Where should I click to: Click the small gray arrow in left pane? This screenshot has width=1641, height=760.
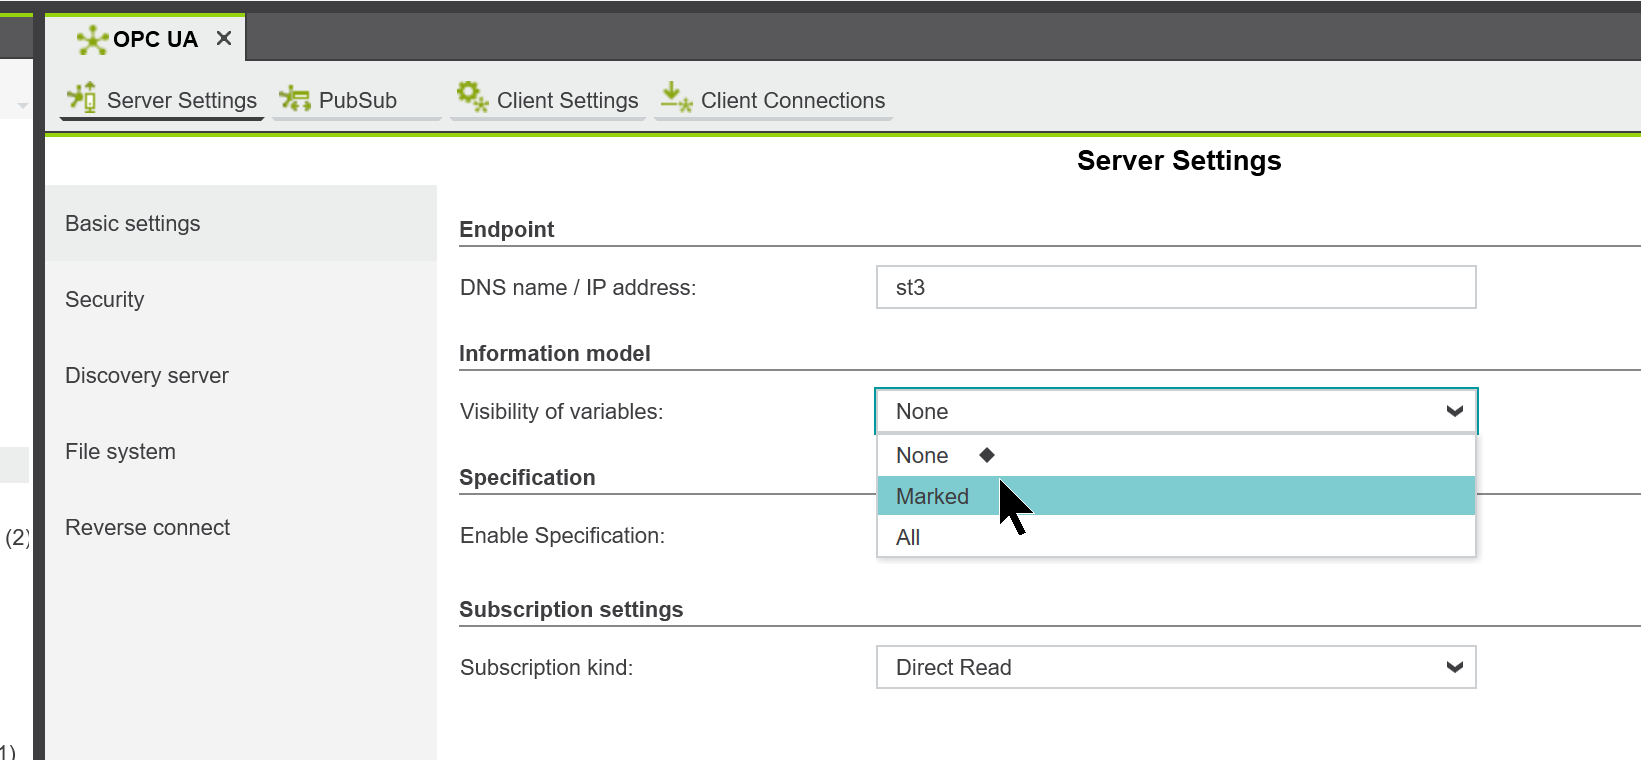pyautogui.click(x=22, y=105)
